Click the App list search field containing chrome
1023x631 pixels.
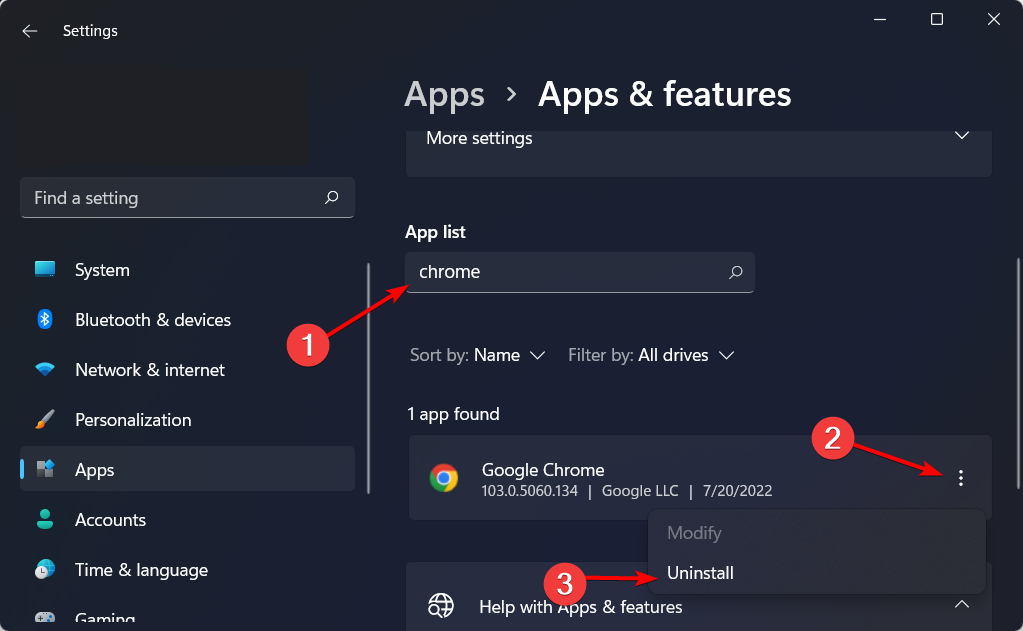579,272
